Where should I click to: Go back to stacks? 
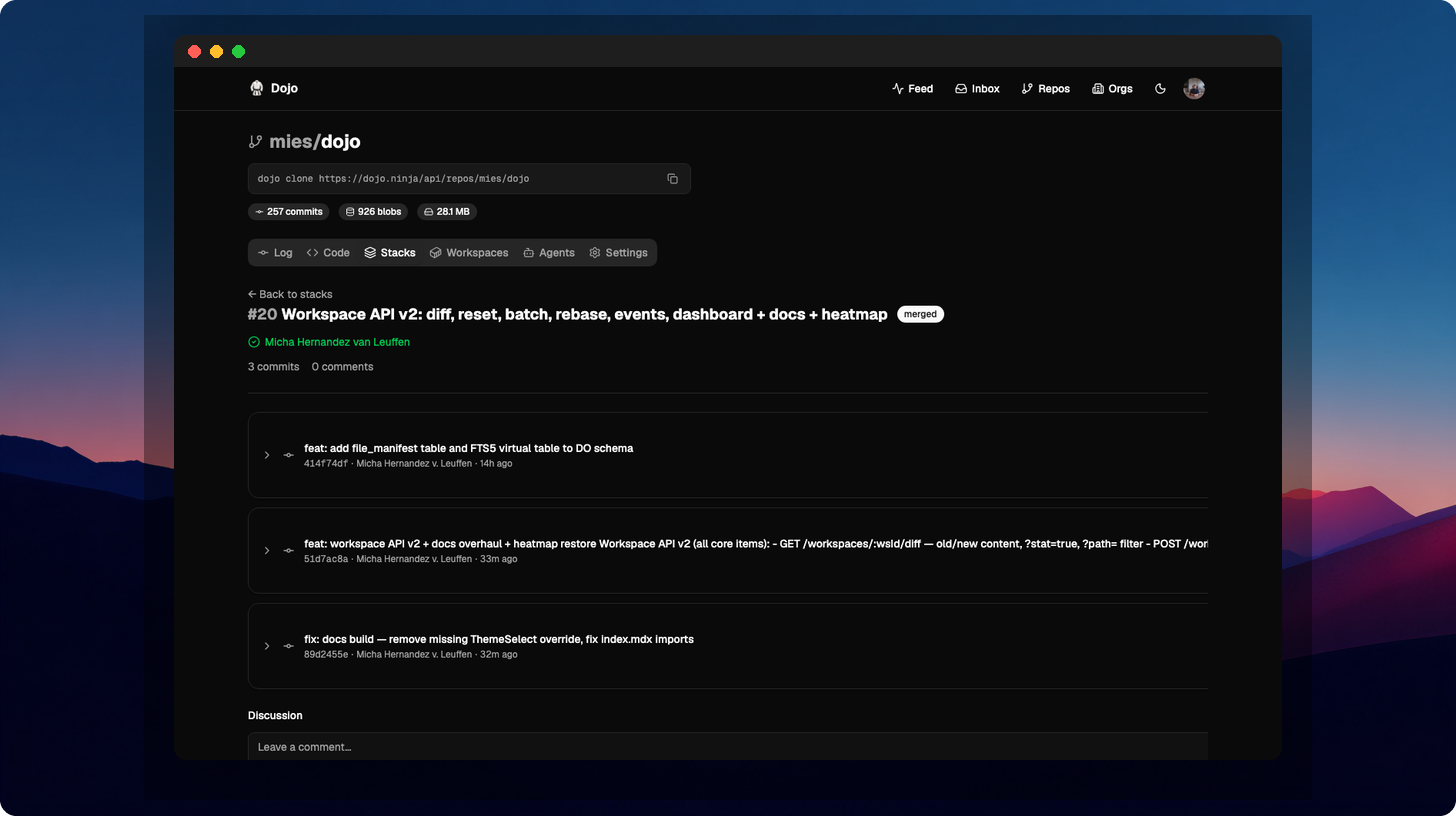(290, 294)
